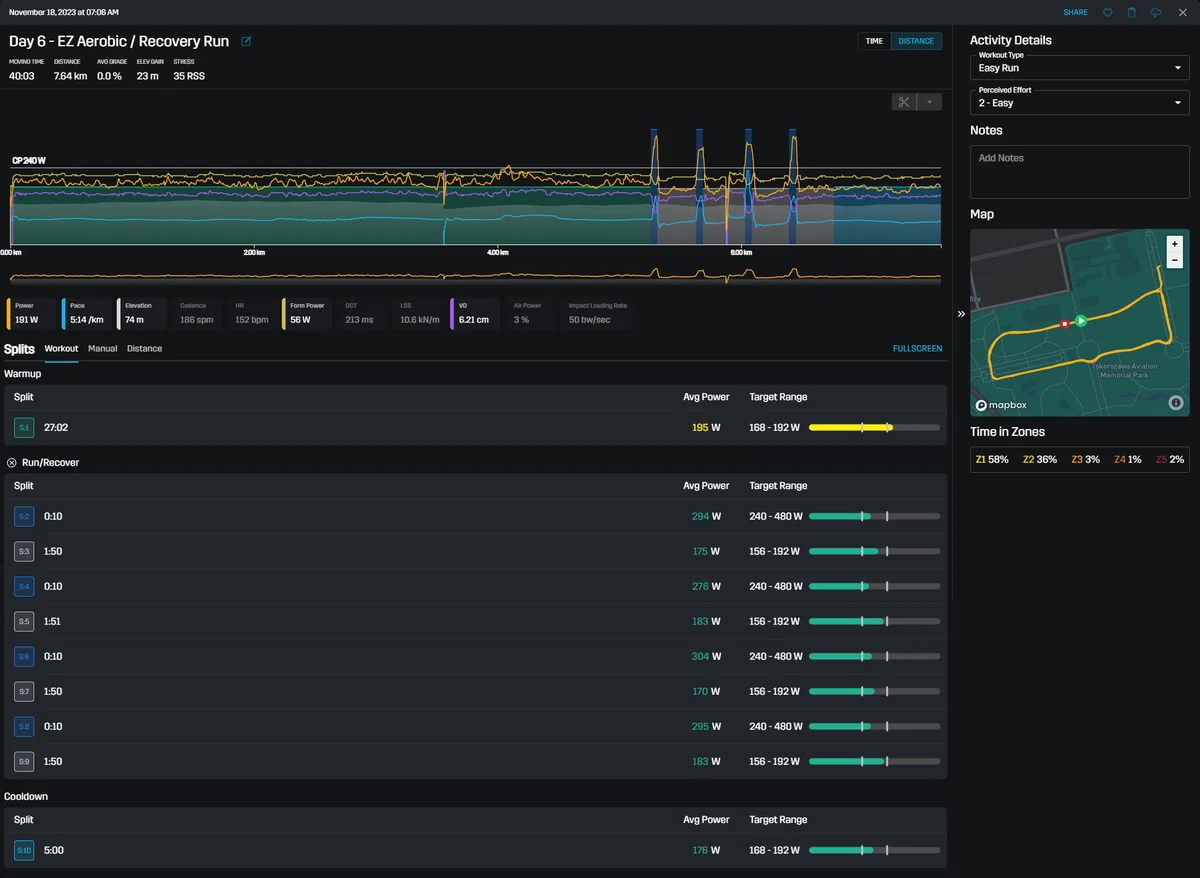Click the heart favorite icon
1200x878 pixels.
tap(1108, 13)
